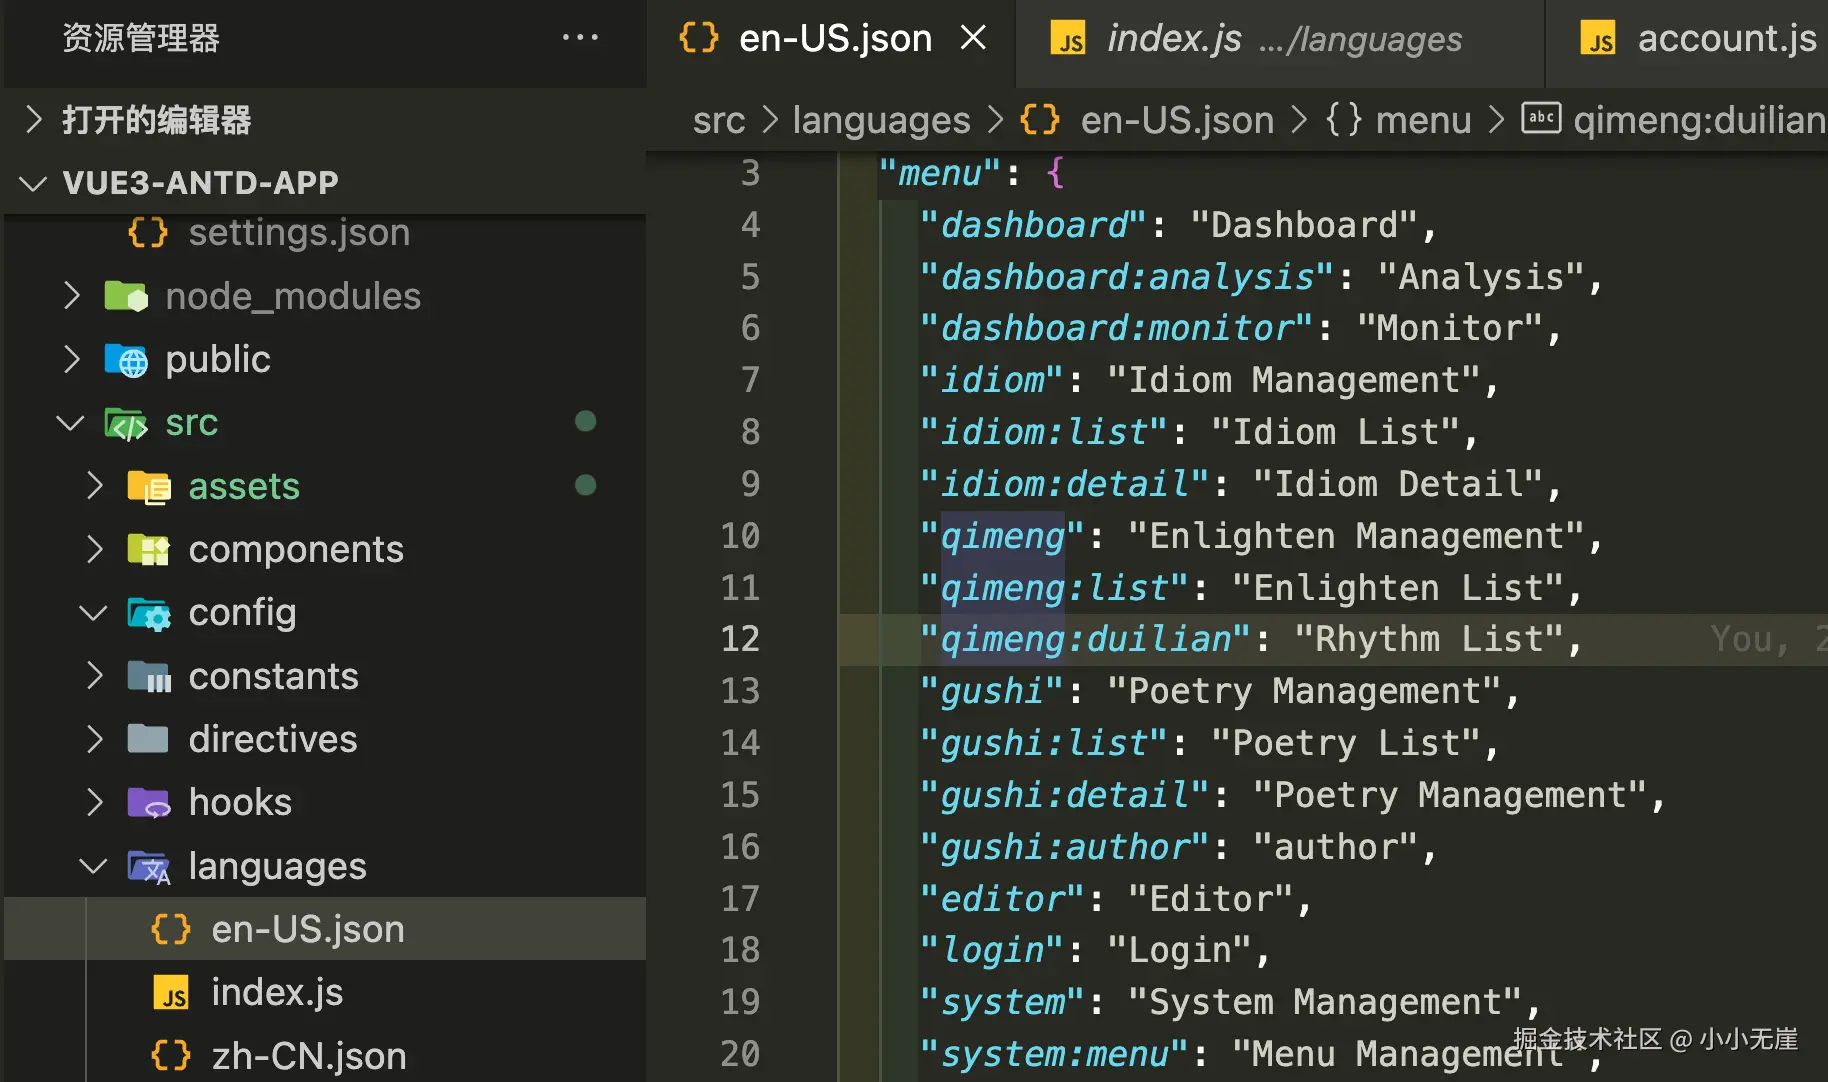Click the JS icon on index.js tab
This screenshot has width=1828, height=1082.
coord(1068,39)
